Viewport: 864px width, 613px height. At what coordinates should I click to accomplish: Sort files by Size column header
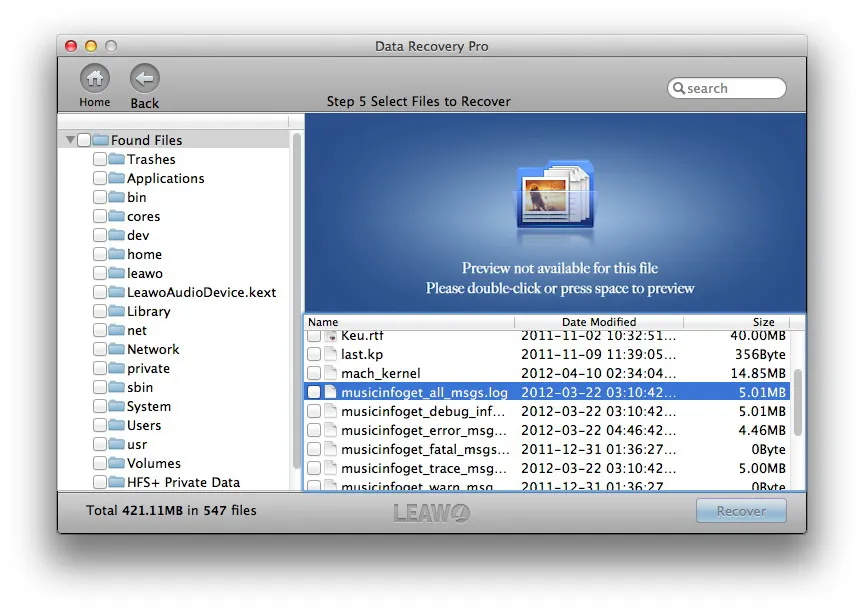point(737,322)
